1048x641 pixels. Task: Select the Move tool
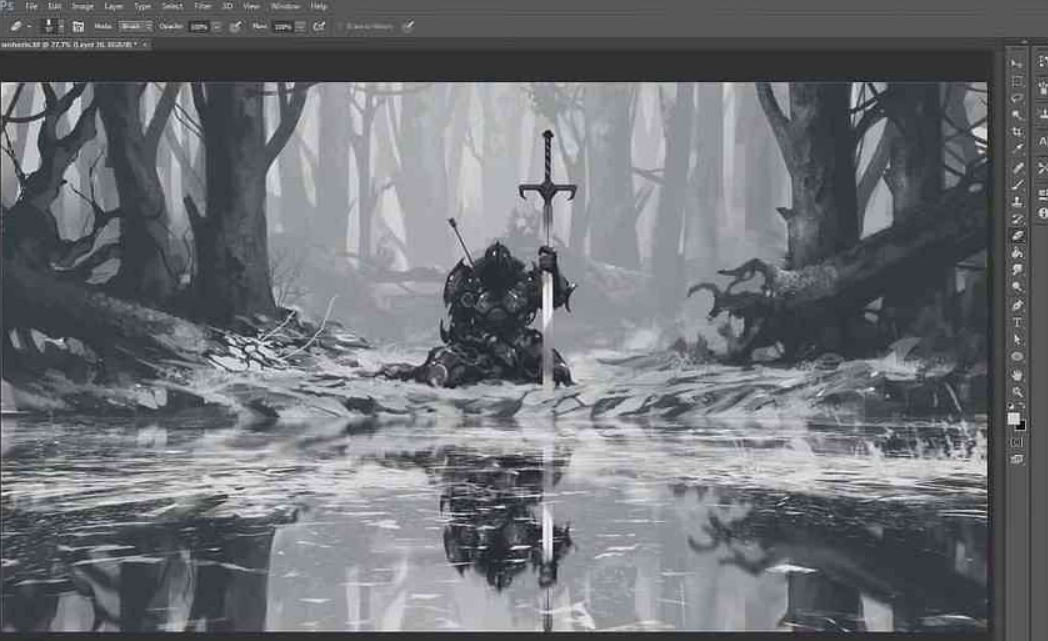point(1017,64)
